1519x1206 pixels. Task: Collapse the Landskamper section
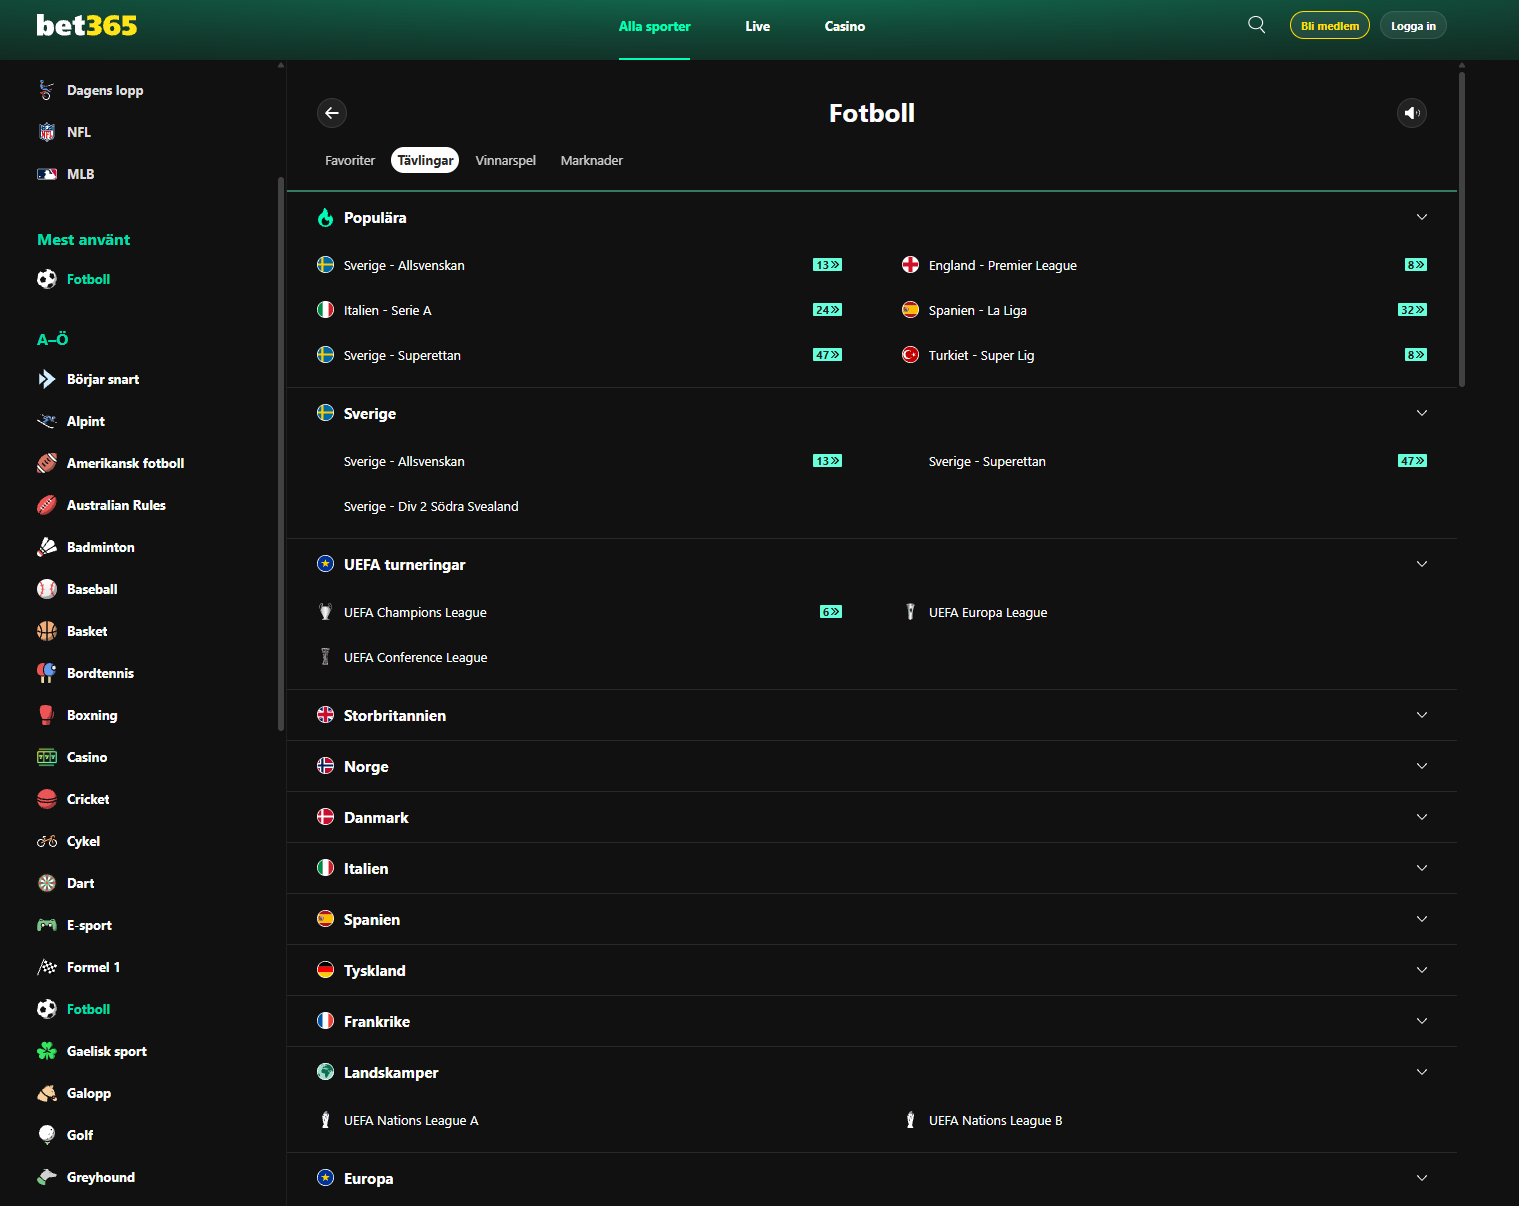click(x=1422, y=1072)
